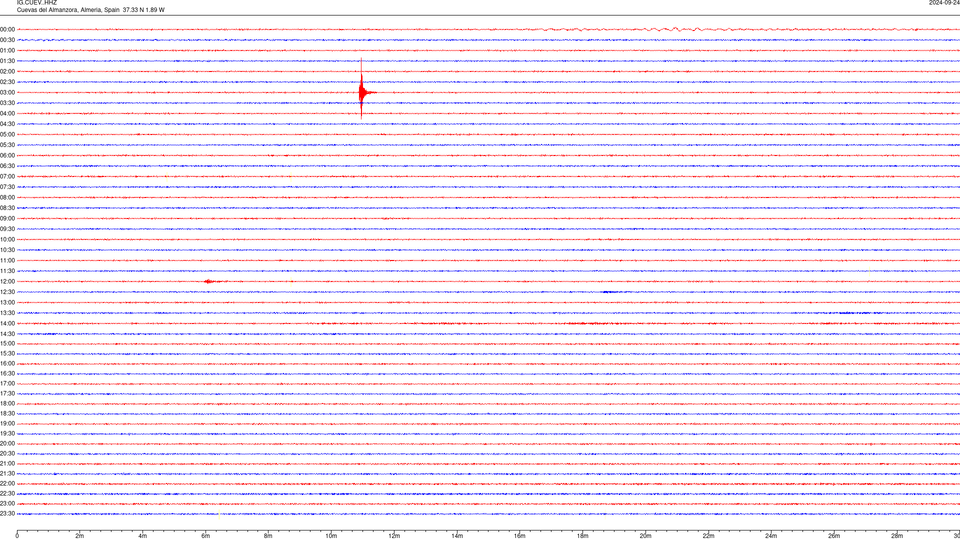Select the 00:30 trace time label

click(7, 40)
